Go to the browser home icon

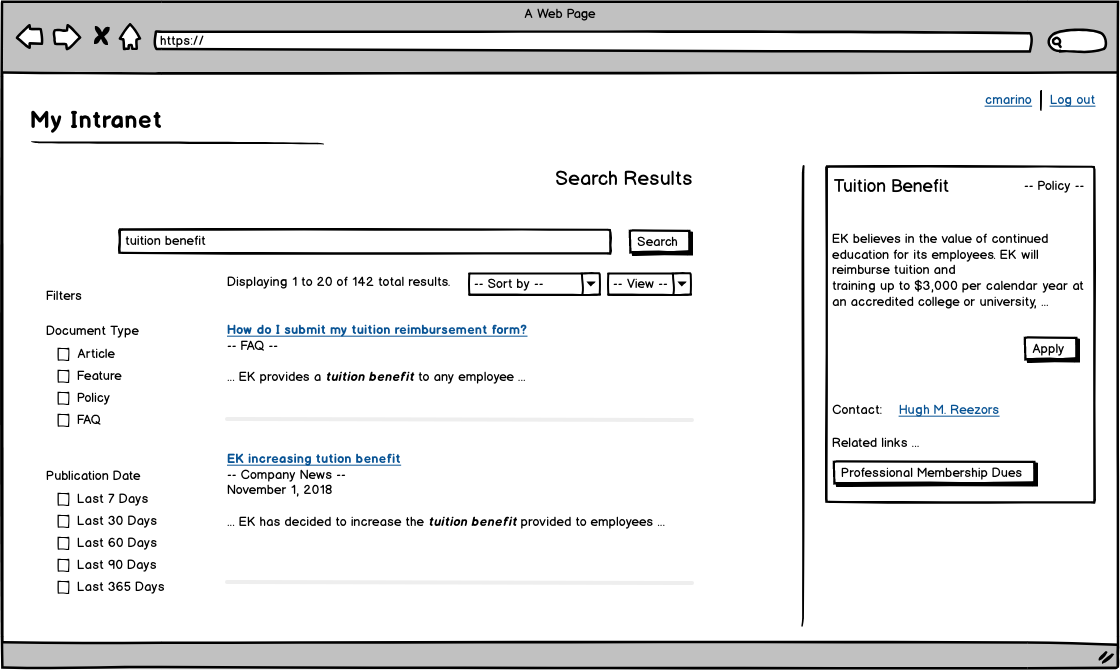(x=129, y=36)
